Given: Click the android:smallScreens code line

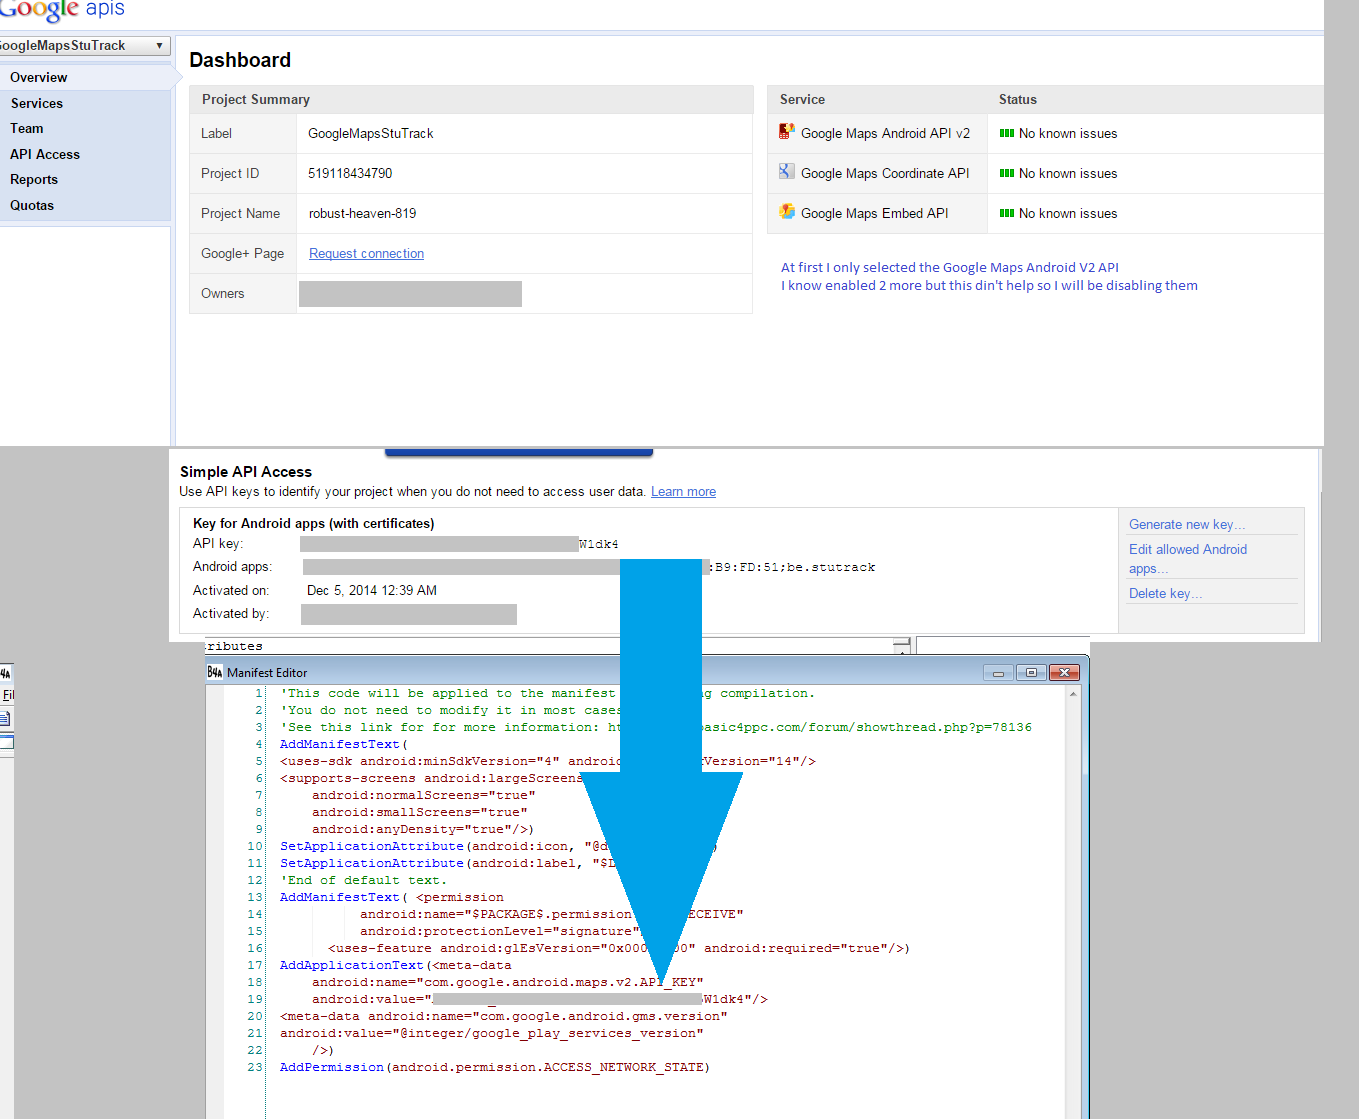Looking at the screenshot, I should pyautogui.click(x=419, y=812).
